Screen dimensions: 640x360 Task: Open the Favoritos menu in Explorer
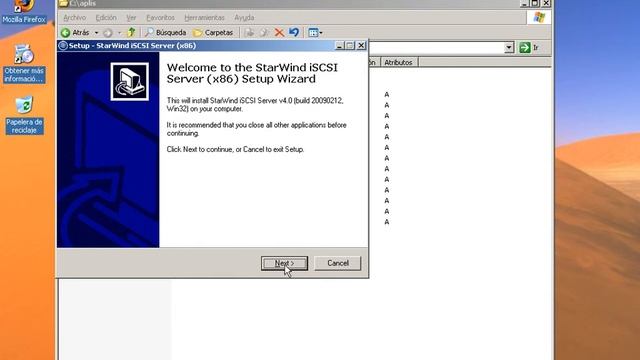160,18
